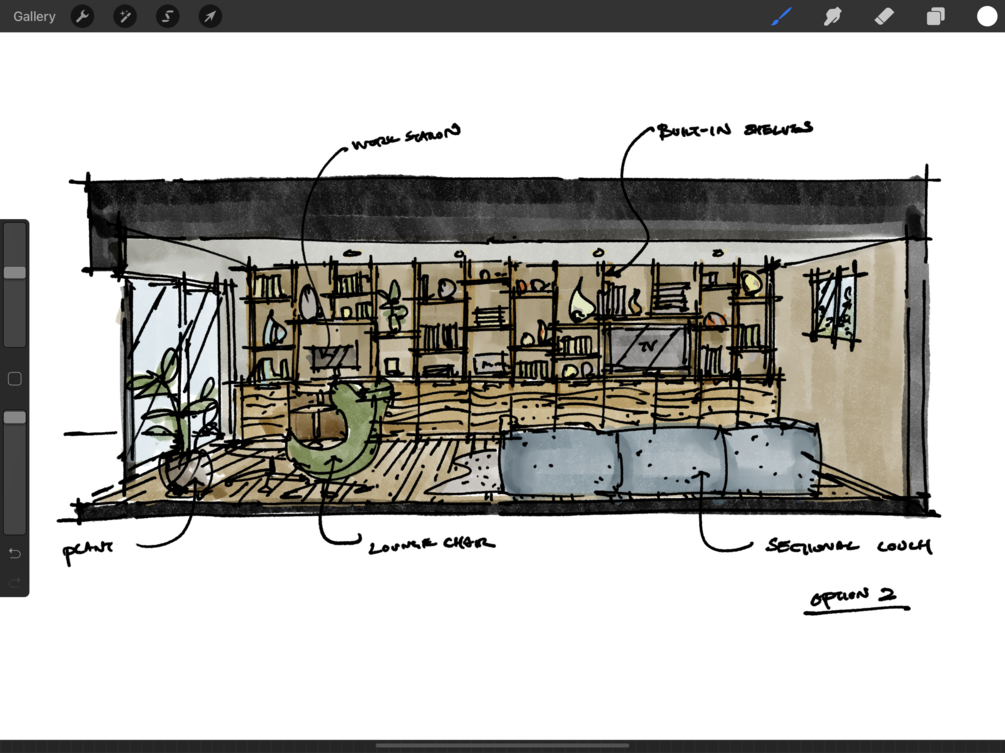Tap the home indicator bar
Image resolution: width=1005 pixels, height=753 pixels.
[502, 745]
